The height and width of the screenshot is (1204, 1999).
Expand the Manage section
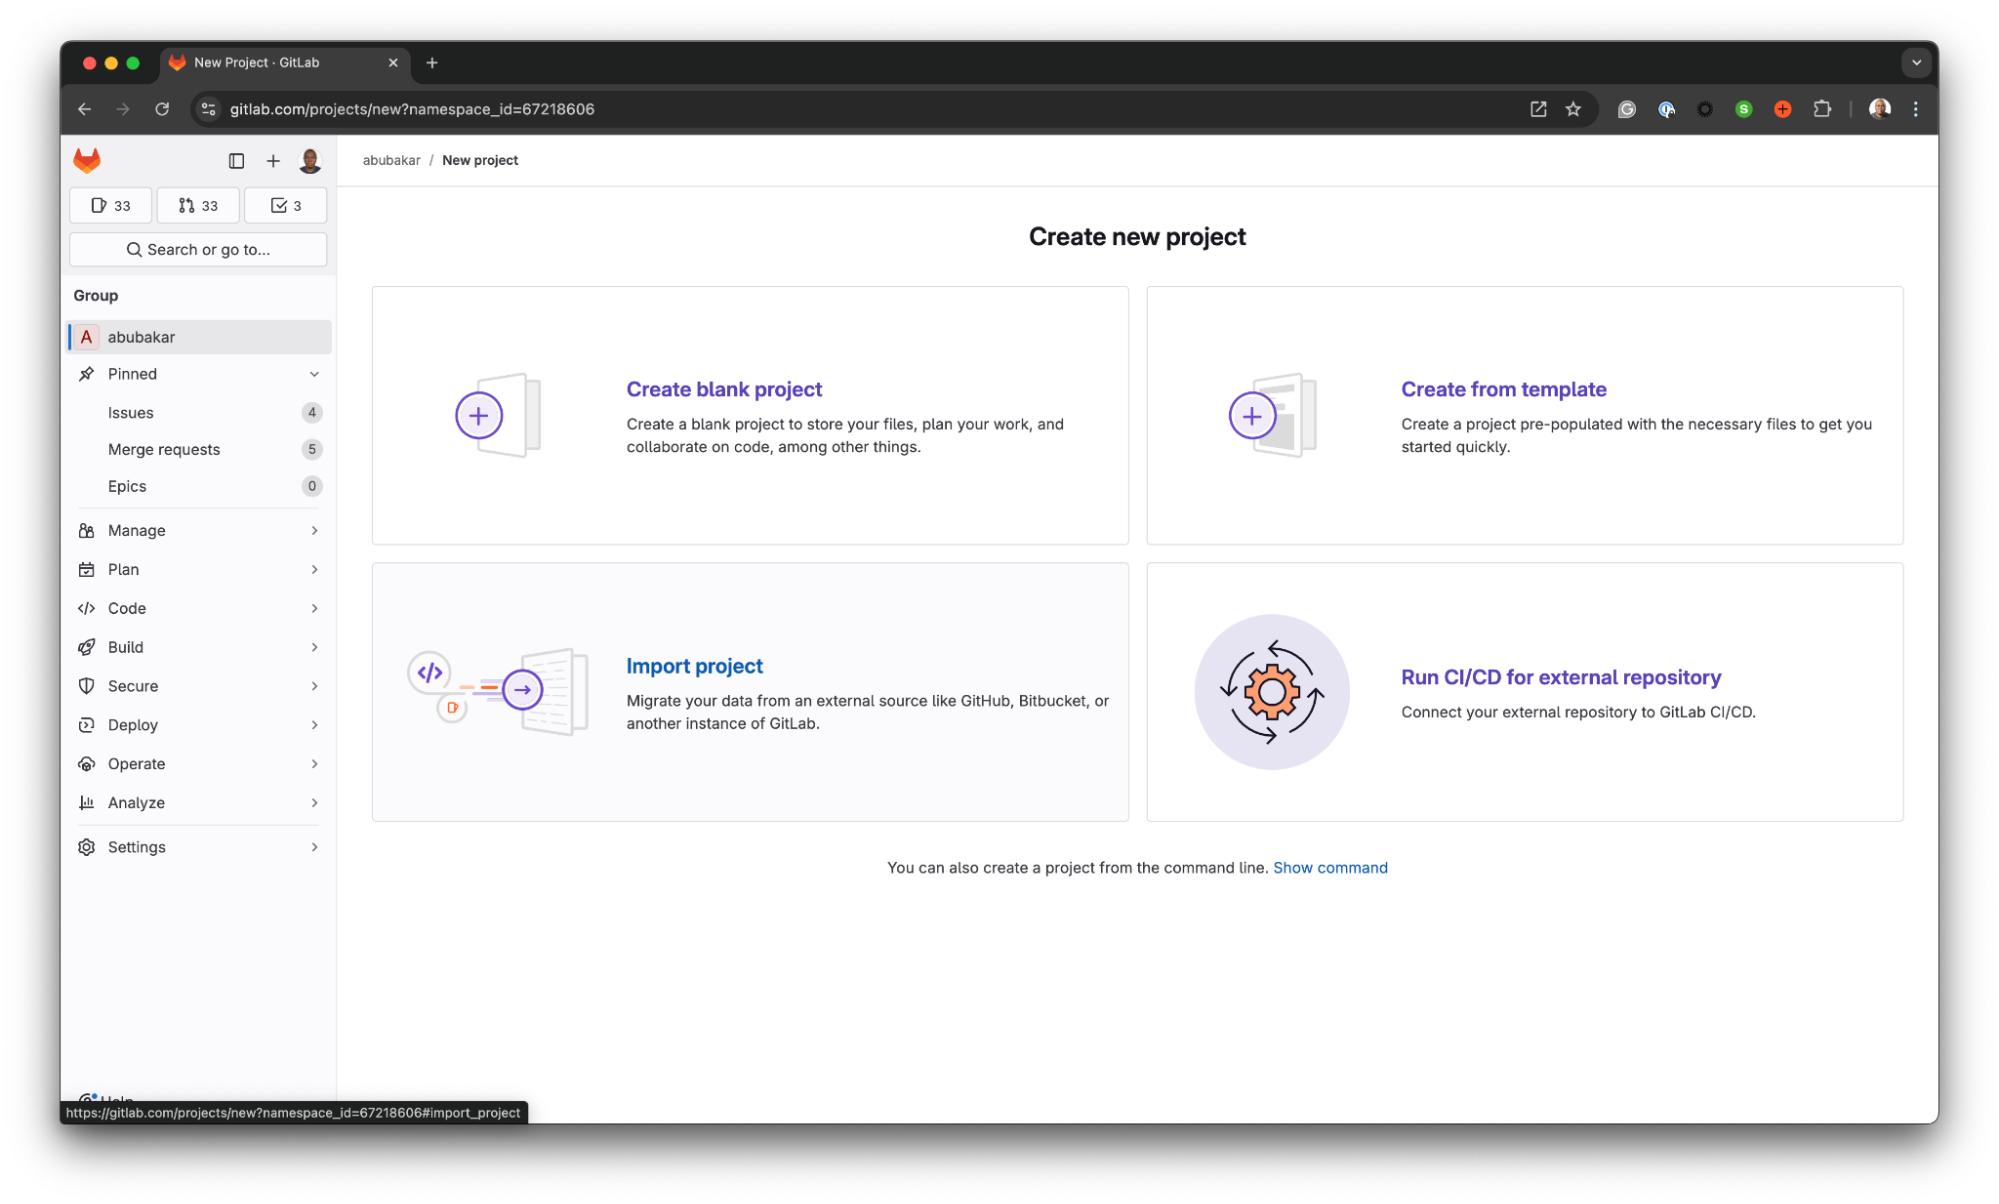(x=199, y=530)
